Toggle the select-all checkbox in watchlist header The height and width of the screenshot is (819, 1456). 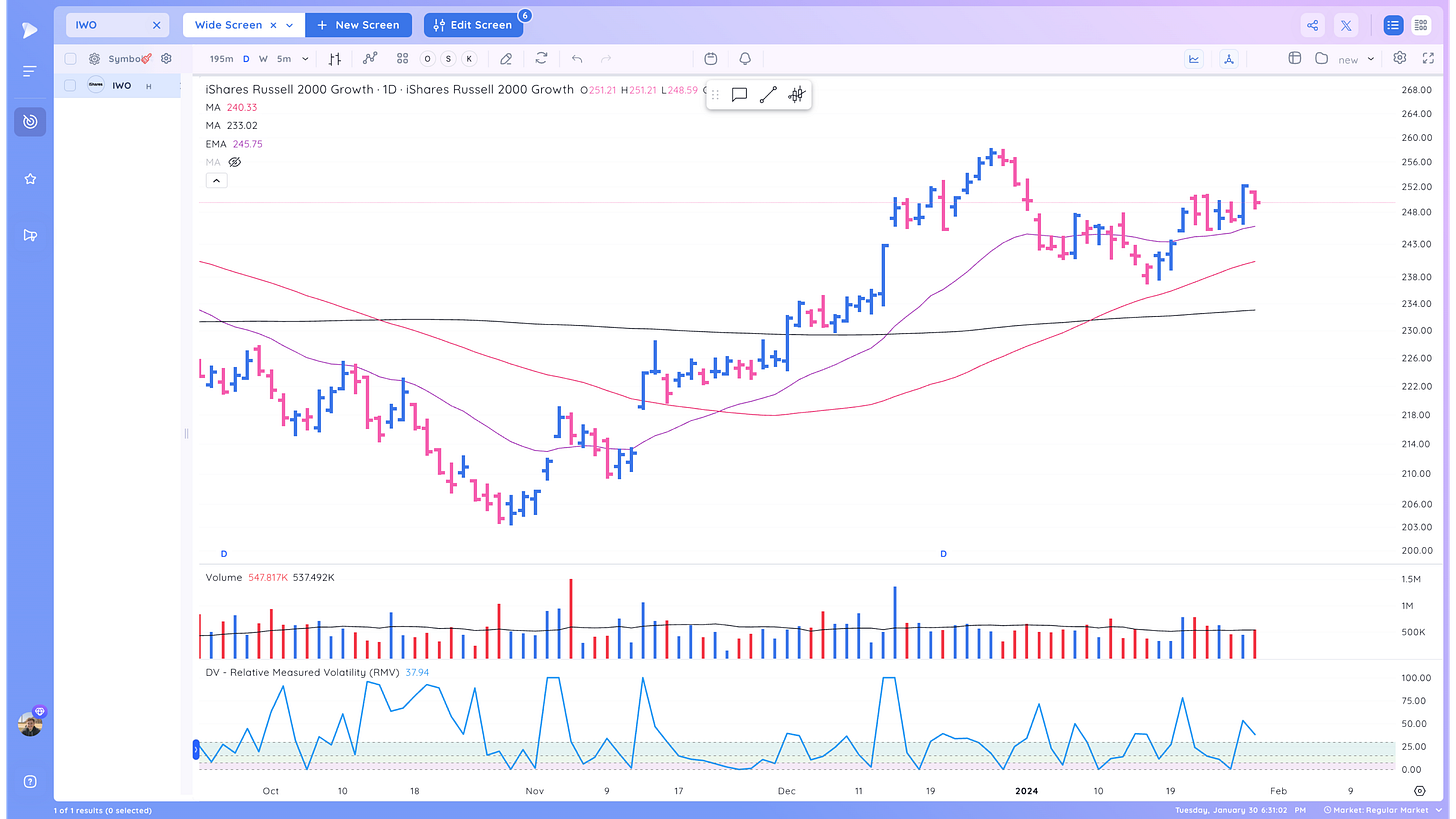[70, 59]
